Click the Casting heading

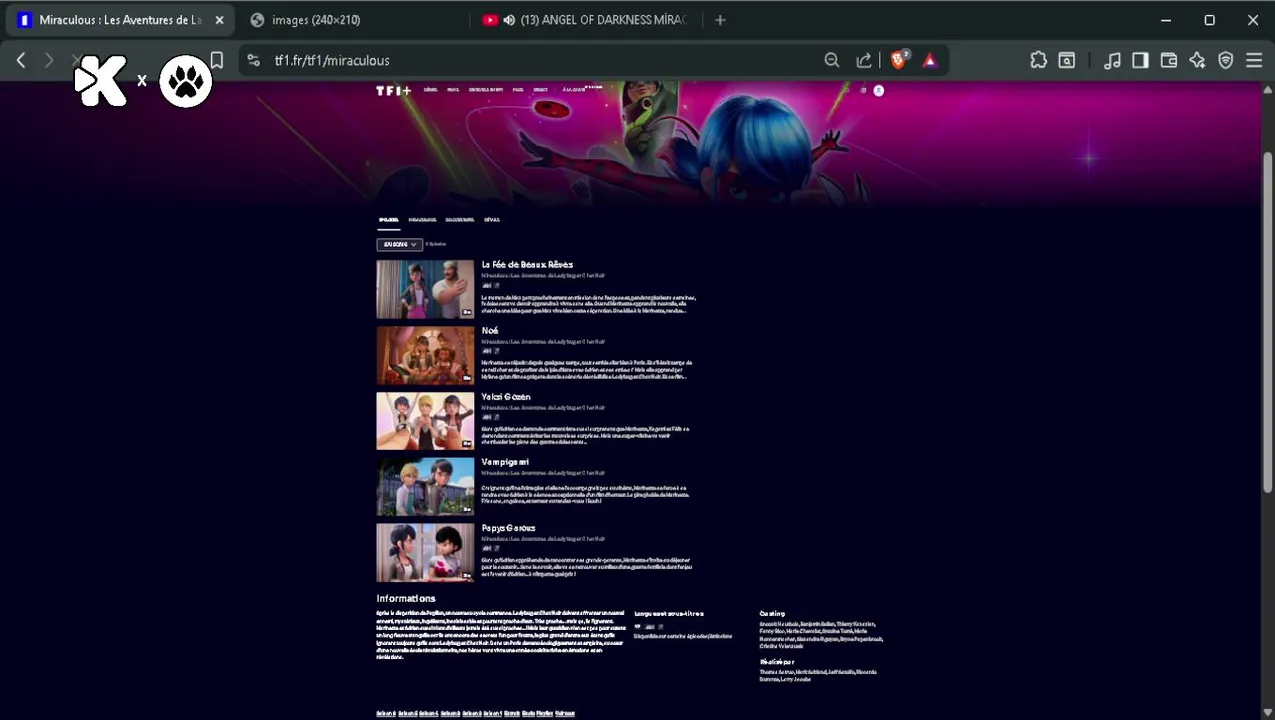click(x=772, y=613)
